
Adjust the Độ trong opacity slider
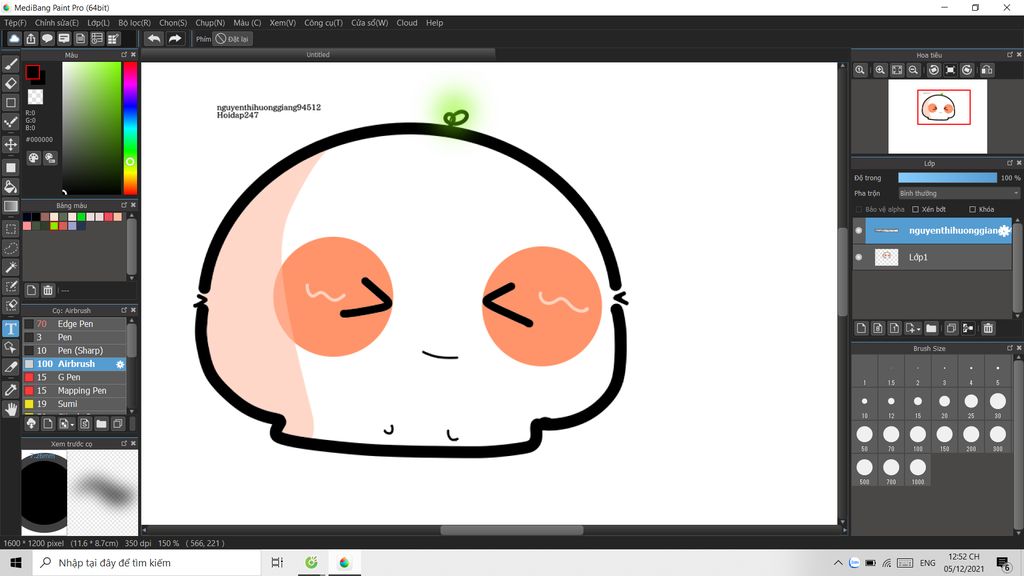click(x=948, y=178)
